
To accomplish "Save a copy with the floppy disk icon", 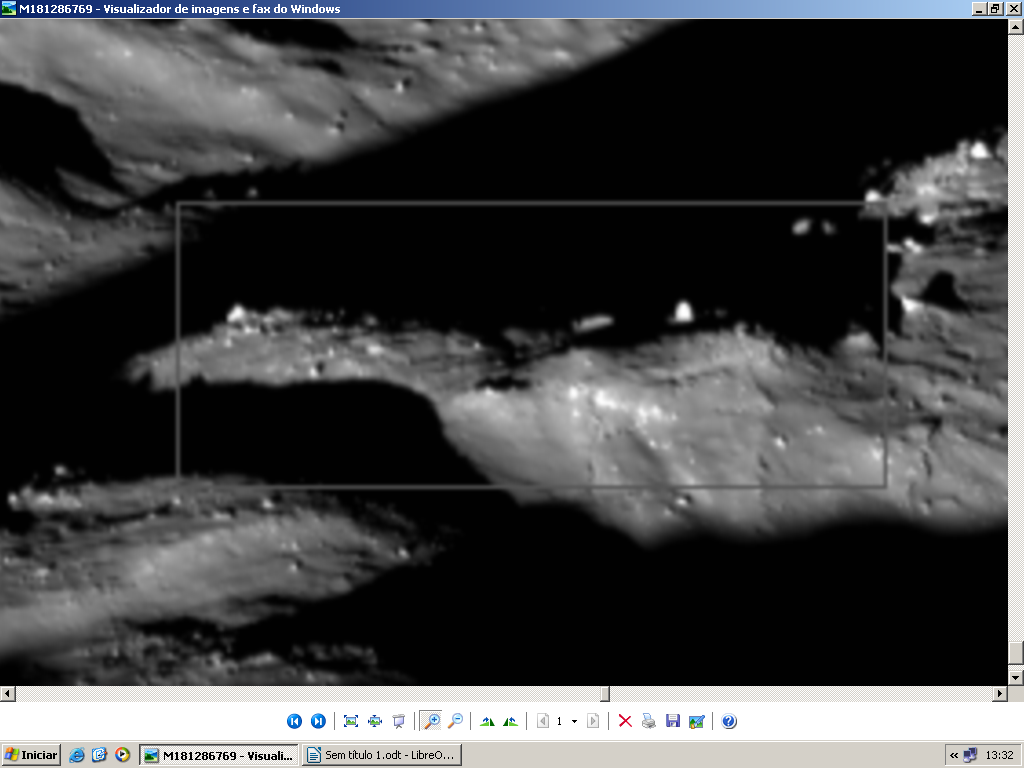I will pyautogui.click(x=673, y=721).
